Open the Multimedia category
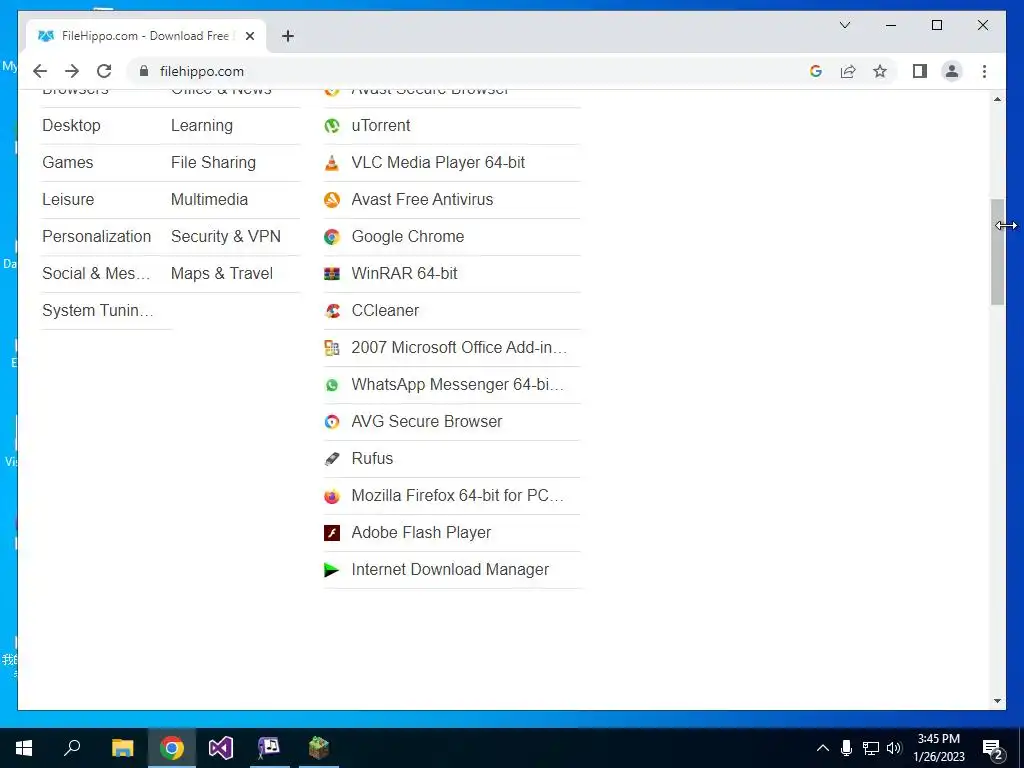The height and width of the screenshot is (768, 1024). tap(209, 199)
